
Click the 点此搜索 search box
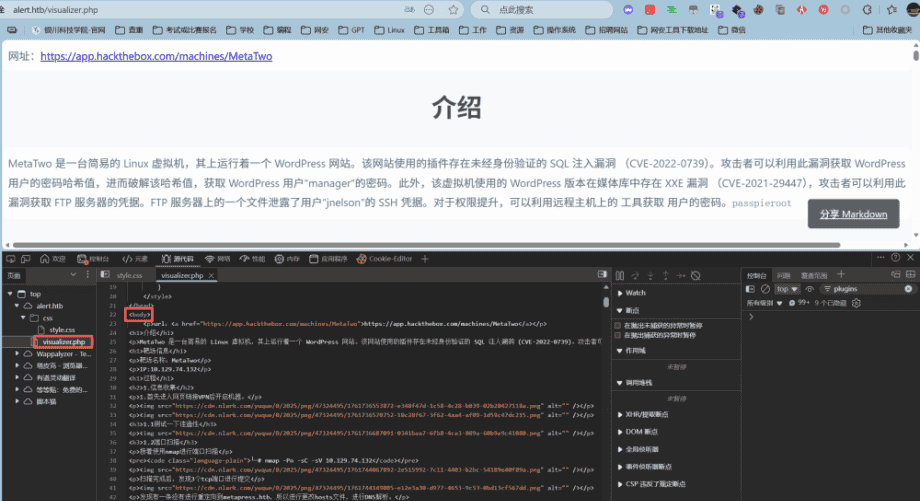[x=542, y=9]
